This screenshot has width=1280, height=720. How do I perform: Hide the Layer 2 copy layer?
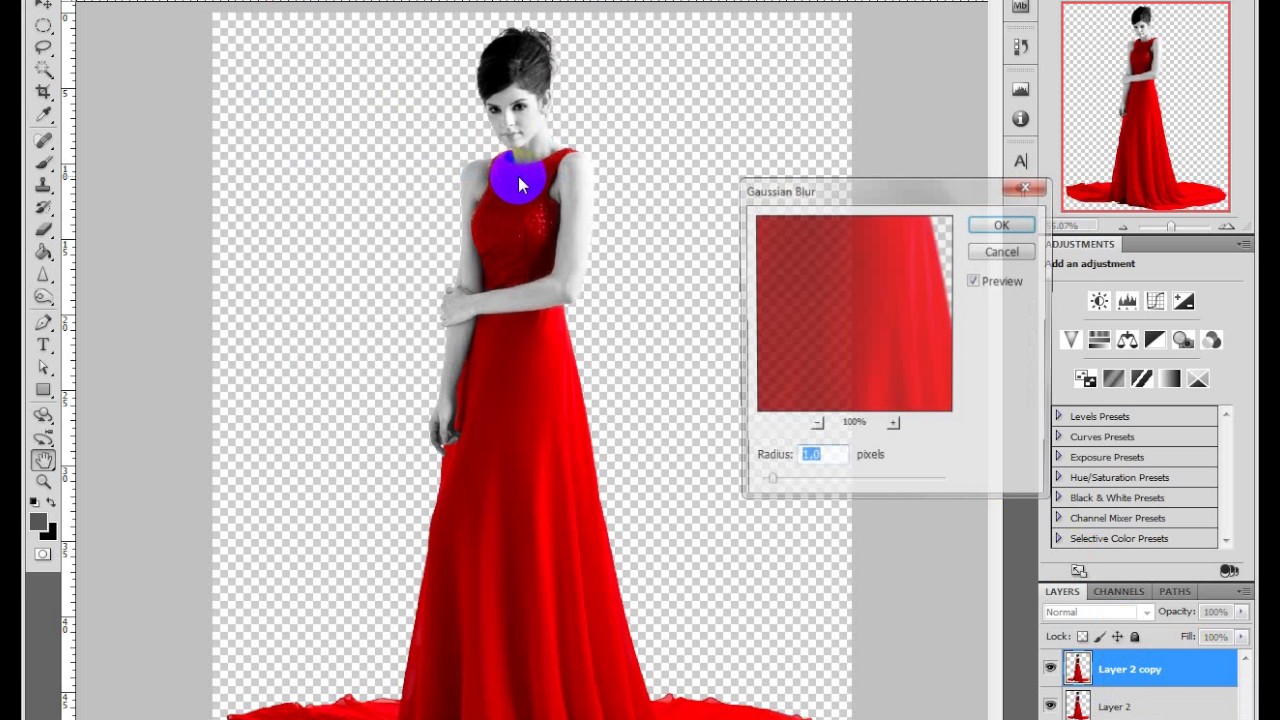1050,668
